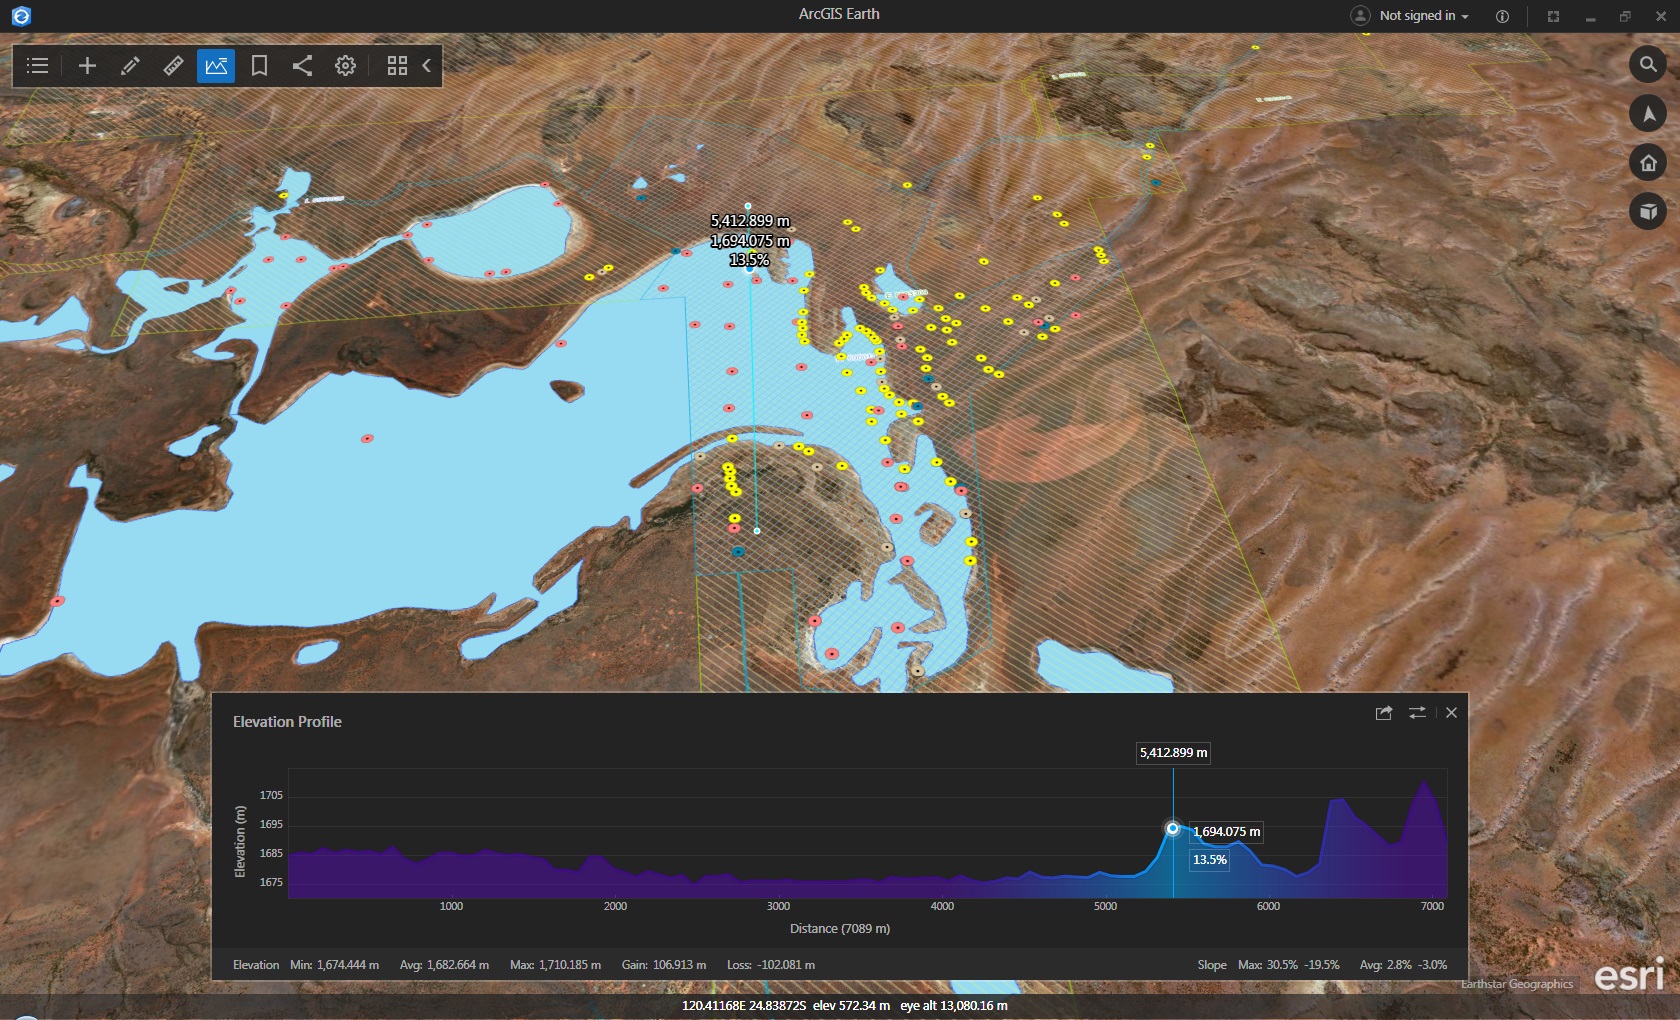Export the elevation profile
This screenshot has width=1680, height=1020.
[x=1384, y=713]
